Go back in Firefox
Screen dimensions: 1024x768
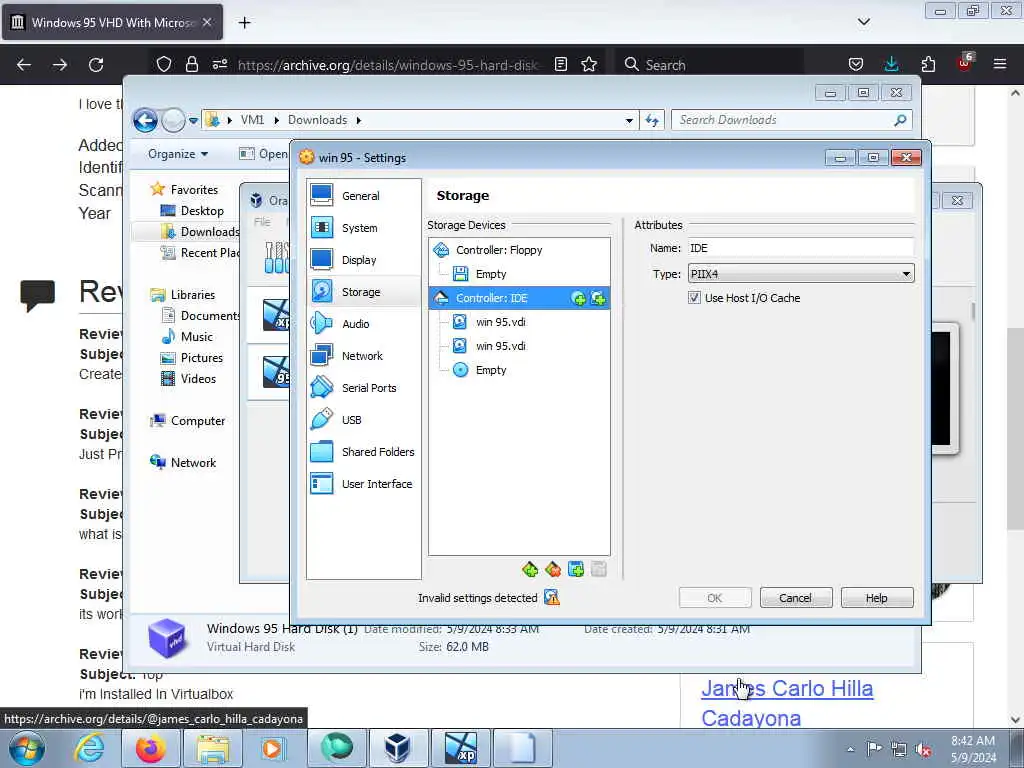coord(24,65)
